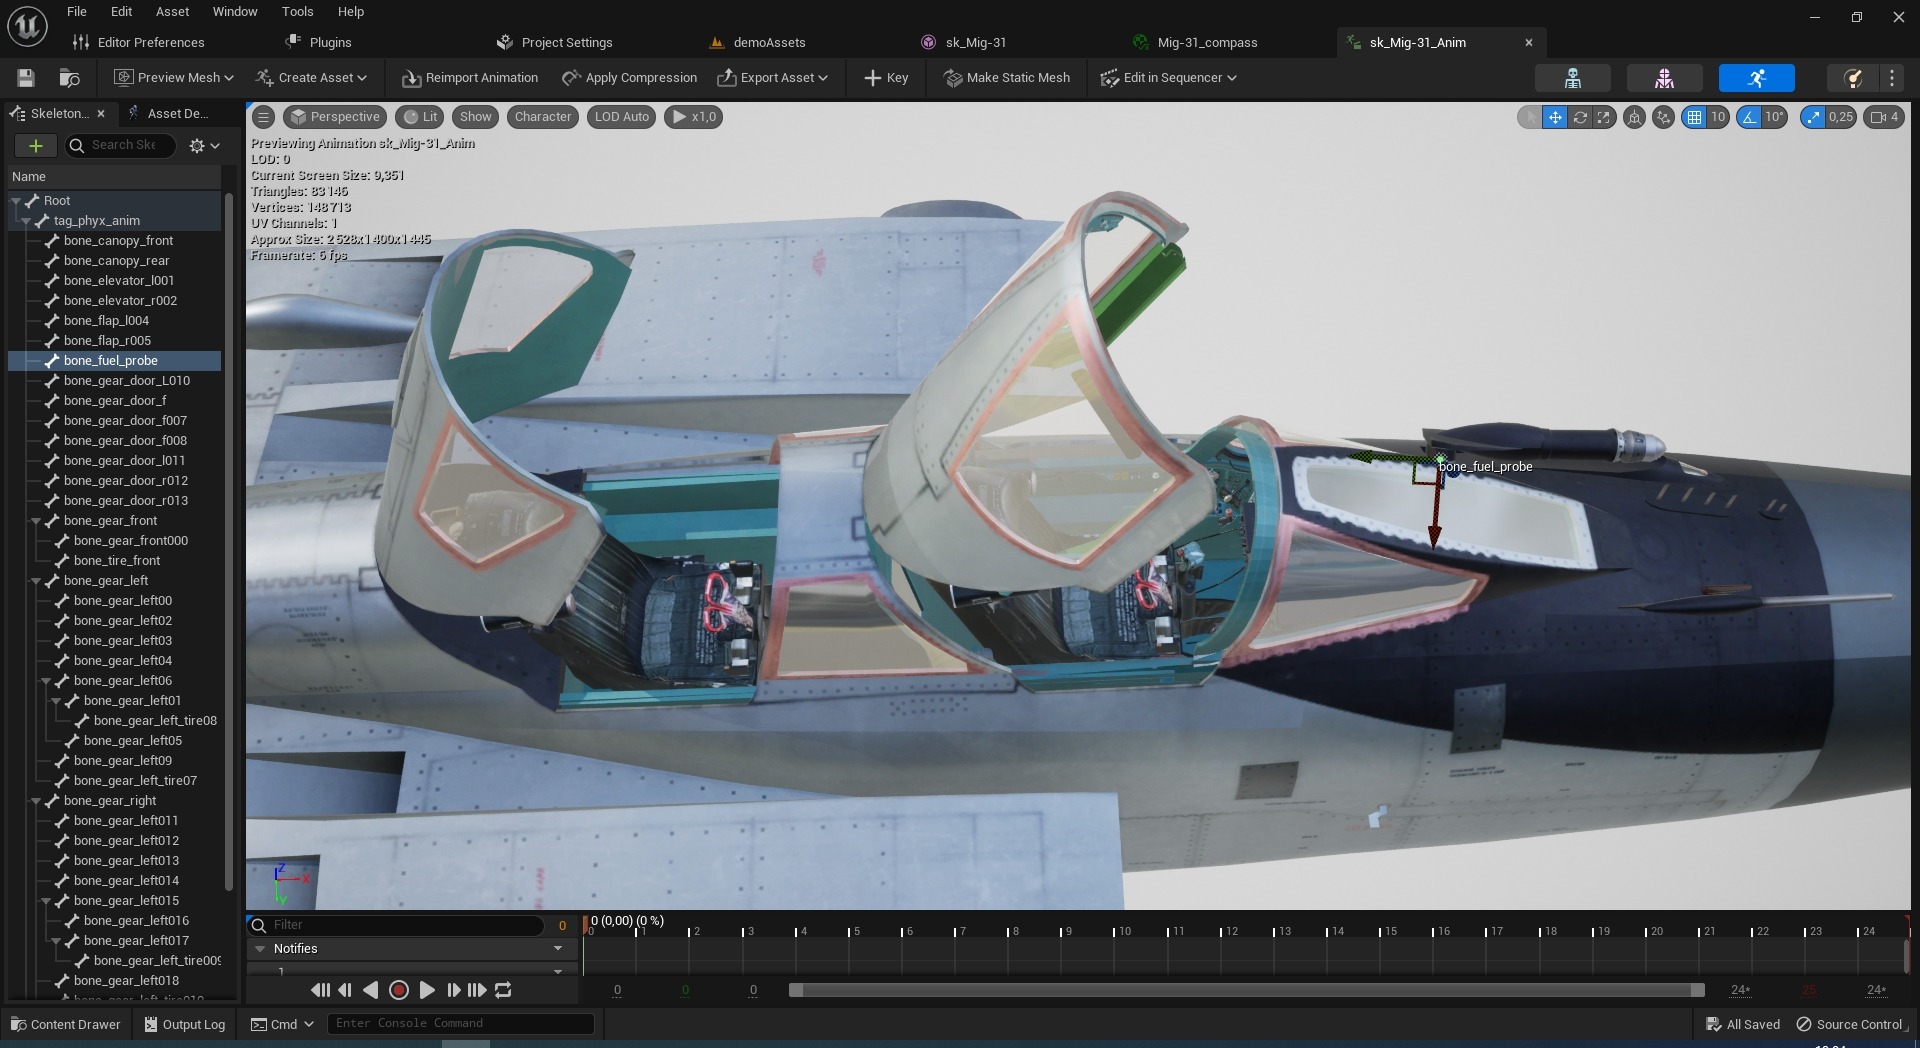Open the Lit view mode menu
Image resolution: width=1920 pixels, height=1048 pixels.
click(x=420, y=117)
